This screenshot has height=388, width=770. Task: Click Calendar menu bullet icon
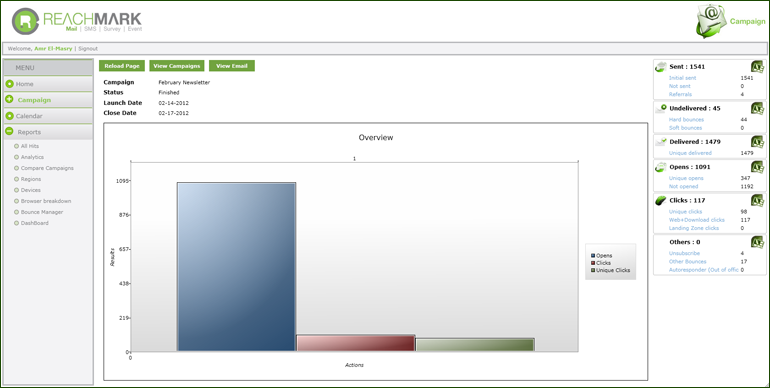coord(9,116)
